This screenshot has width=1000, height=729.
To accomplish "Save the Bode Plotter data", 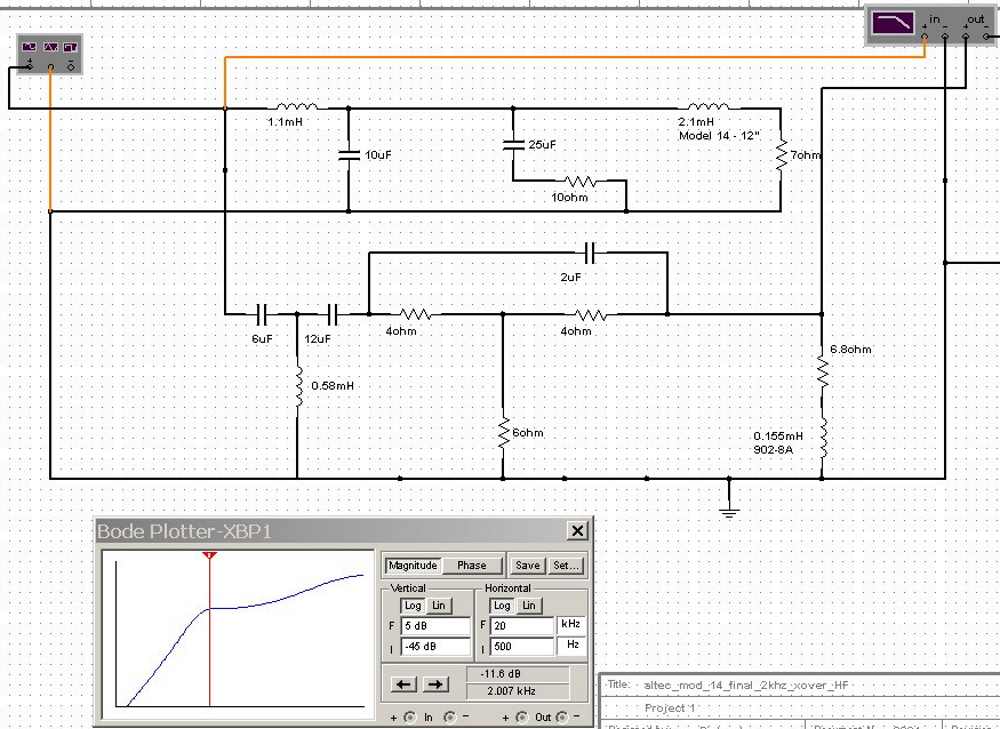I will [527, 565].
